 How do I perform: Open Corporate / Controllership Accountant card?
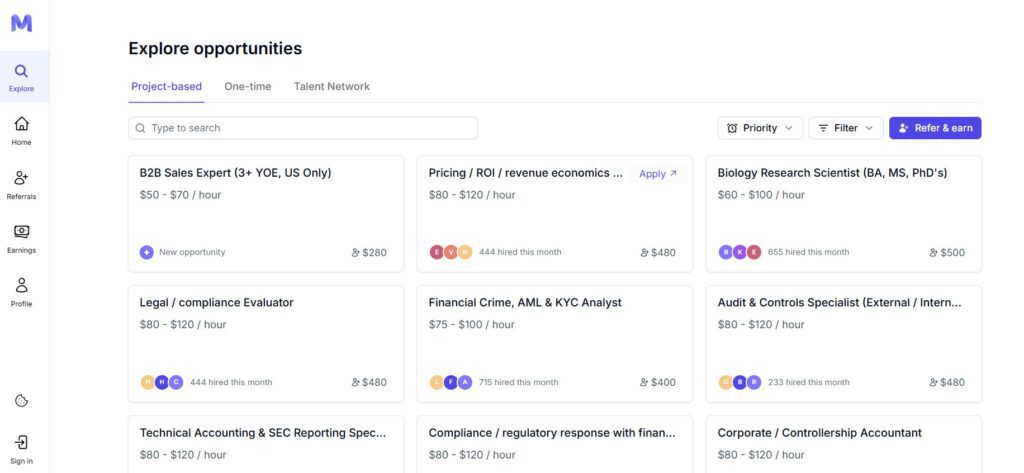pyautogui.click(x=844, y=444)
